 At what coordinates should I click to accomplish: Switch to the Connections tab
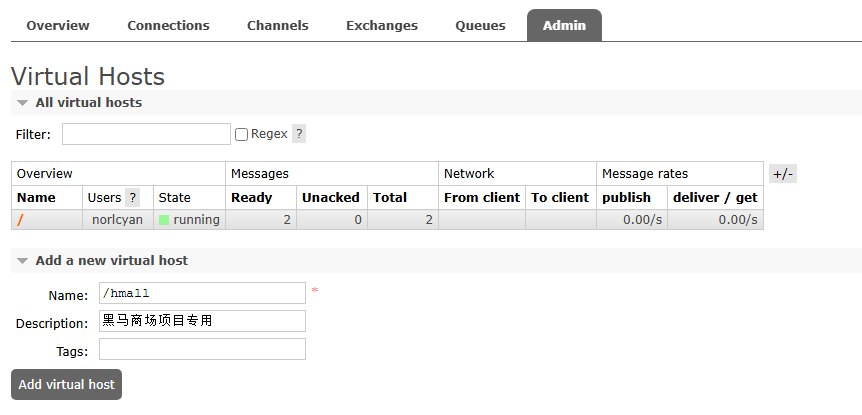168,25
